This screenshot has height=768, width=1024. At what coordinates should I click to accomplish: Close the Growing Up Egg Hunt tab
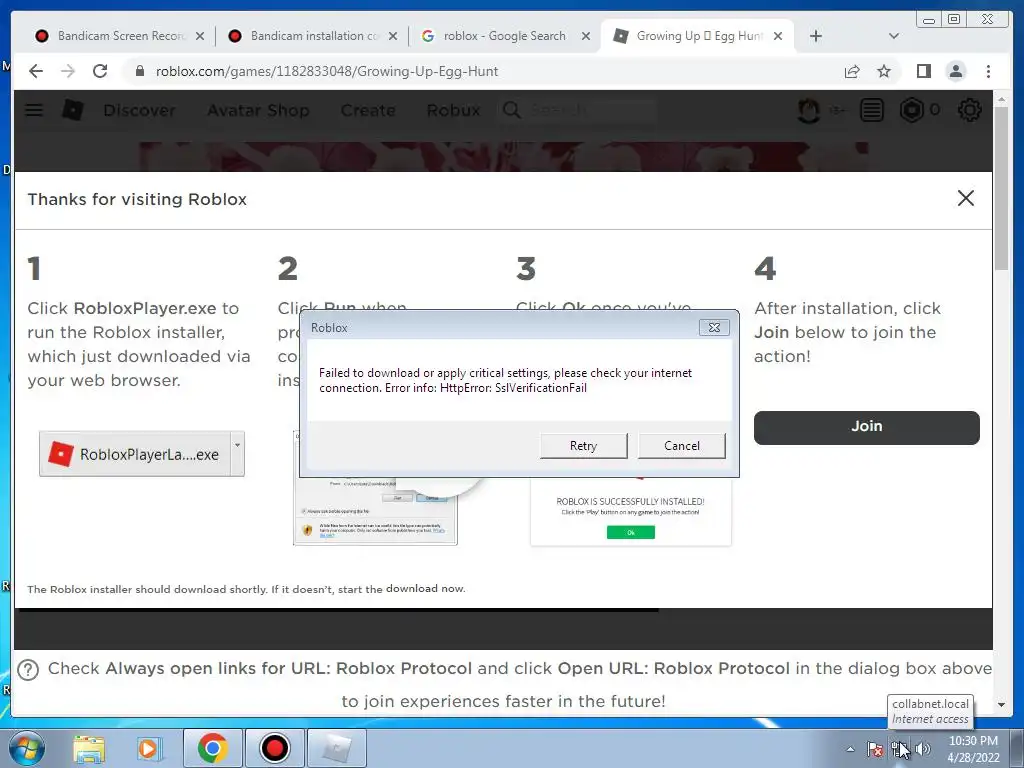click(778, 36)
